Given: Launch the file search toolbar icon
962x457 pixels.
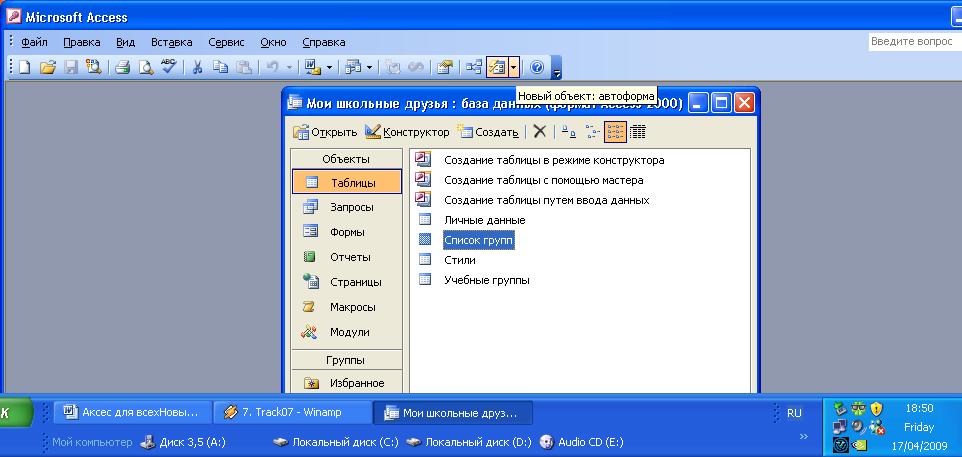Looking at the screenshot, I should 93,67.
